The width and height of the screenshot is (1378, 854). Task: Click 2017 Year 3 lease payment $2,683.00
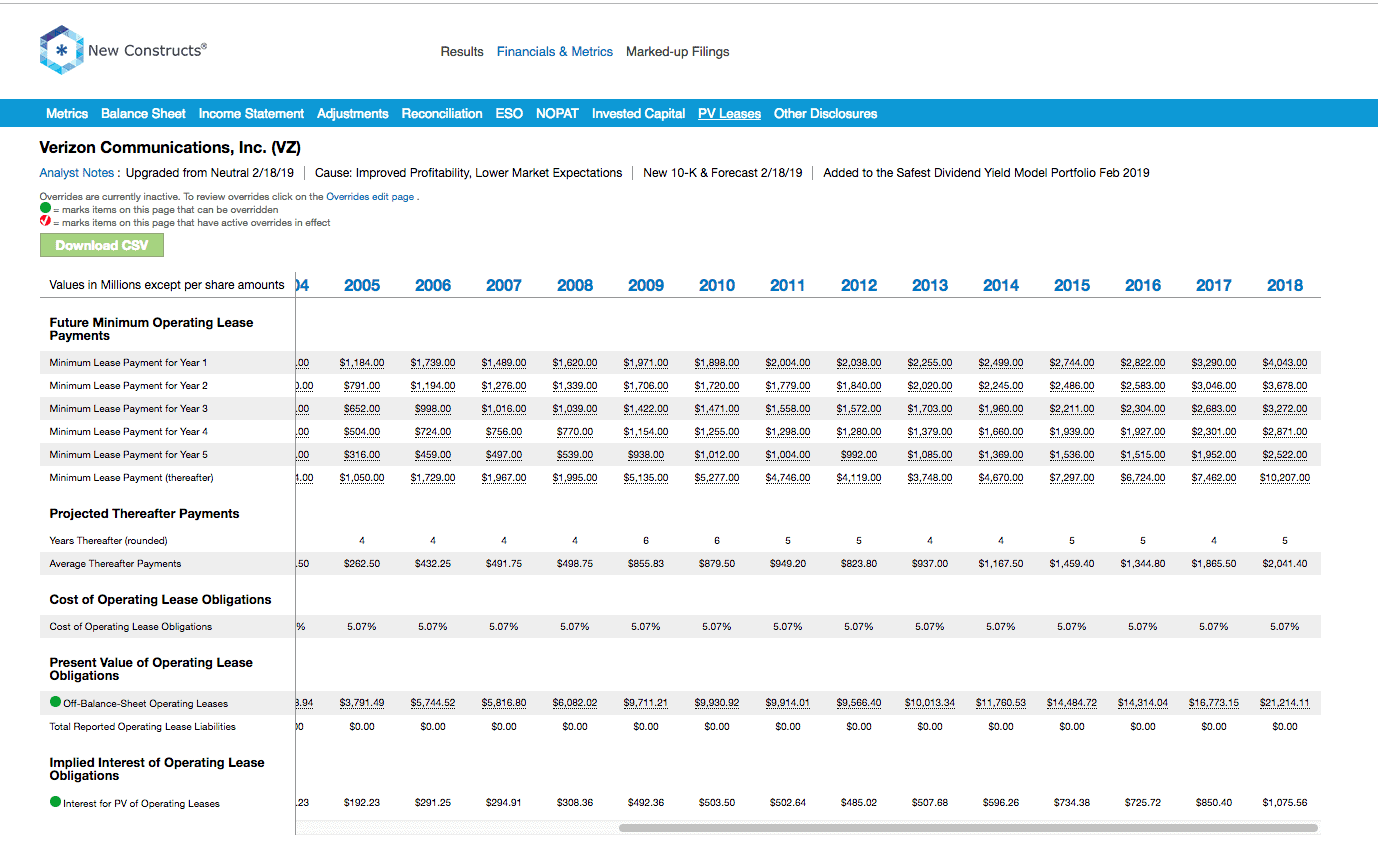coord(1214,409)
